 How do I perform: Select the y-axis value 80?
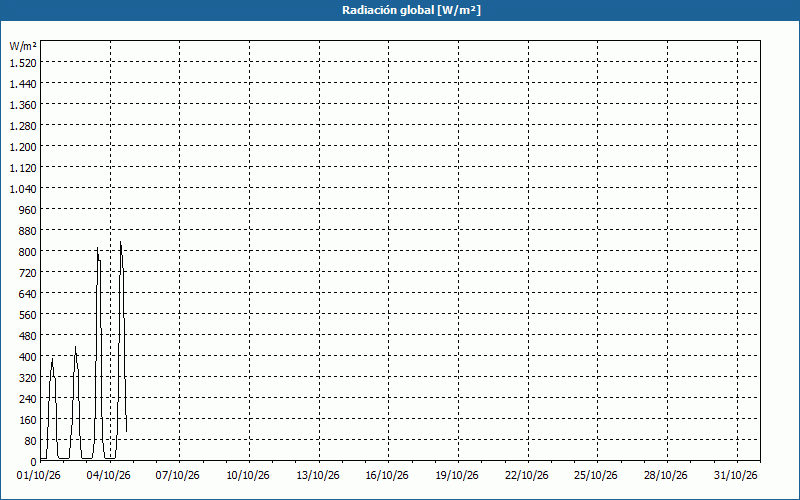[31, 441]
